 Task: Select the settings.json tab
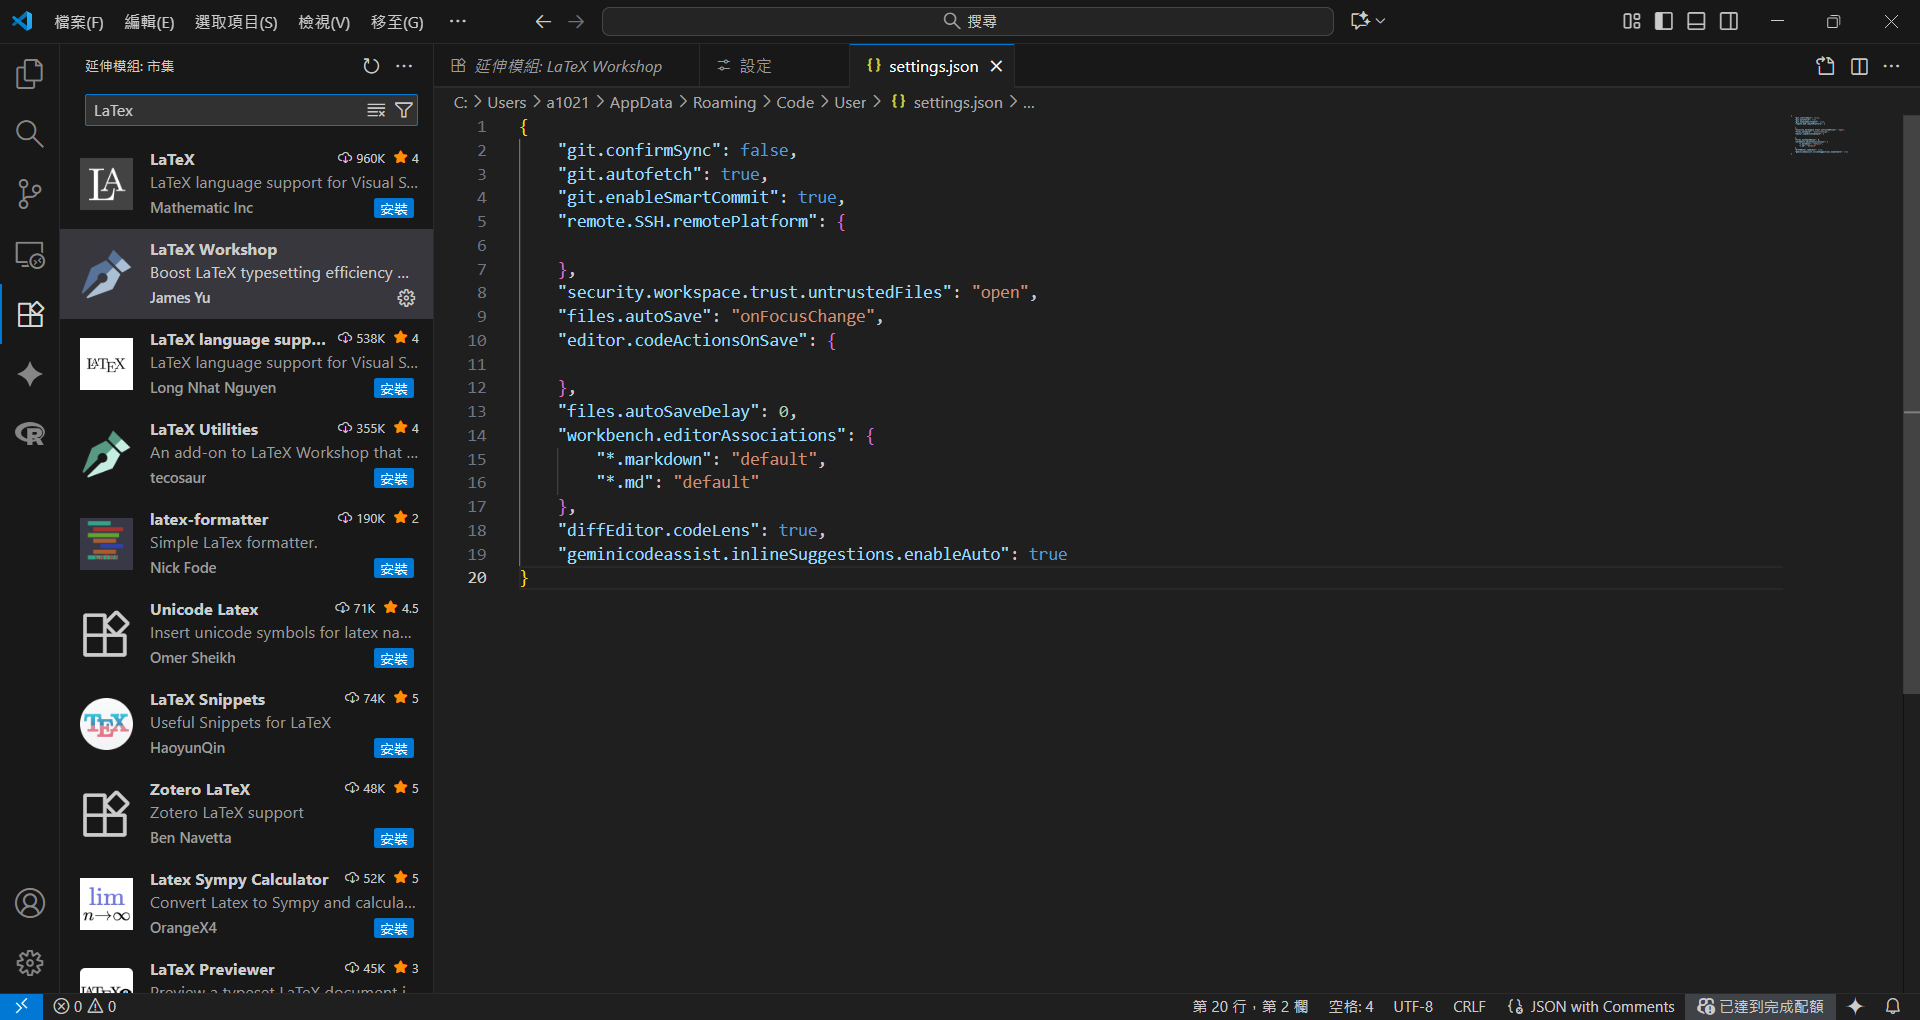tap(932, 66)
